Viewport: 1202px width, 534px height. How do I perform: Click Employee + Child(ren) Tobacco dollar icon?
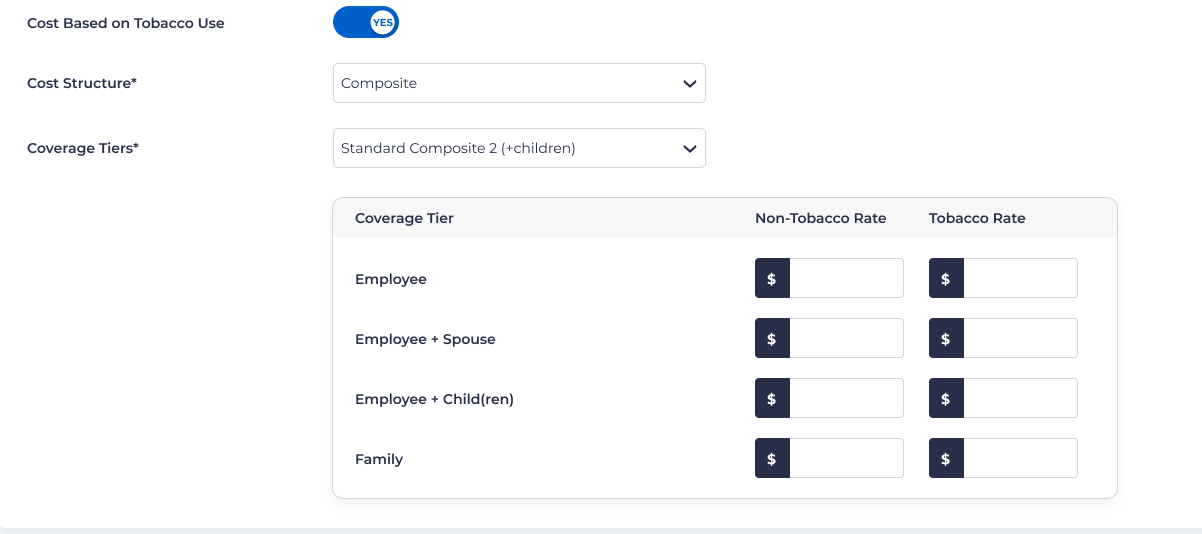tap(946, 399)
